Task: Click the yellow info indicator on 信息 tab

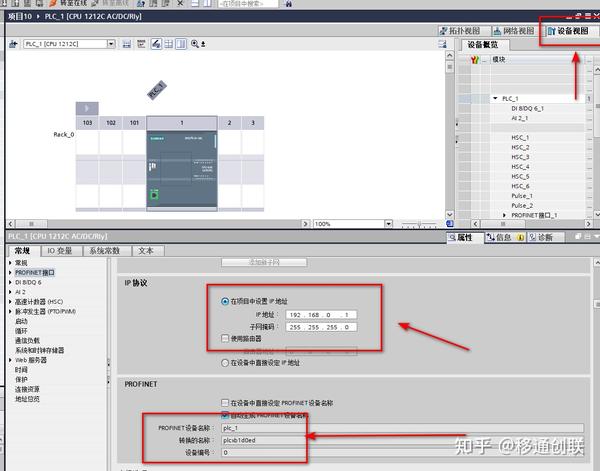Action: pos(520,238)
